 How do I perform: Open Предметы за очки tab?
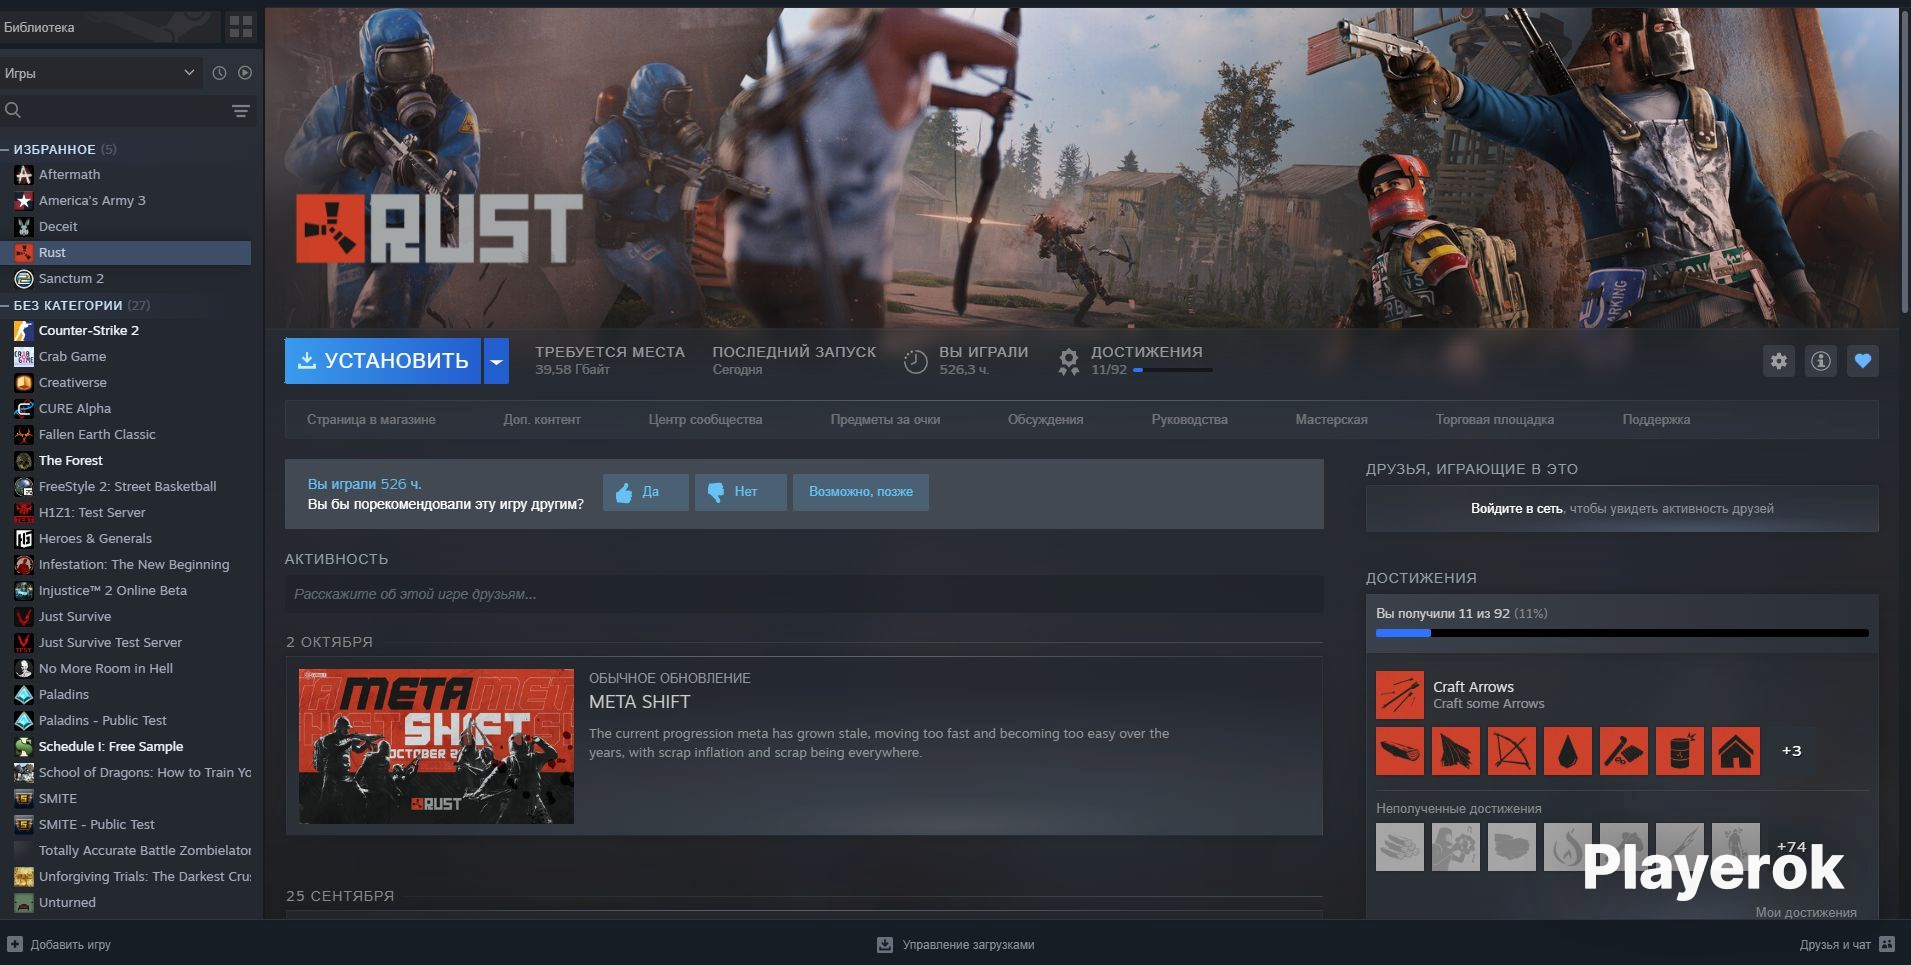click(885, 419)
